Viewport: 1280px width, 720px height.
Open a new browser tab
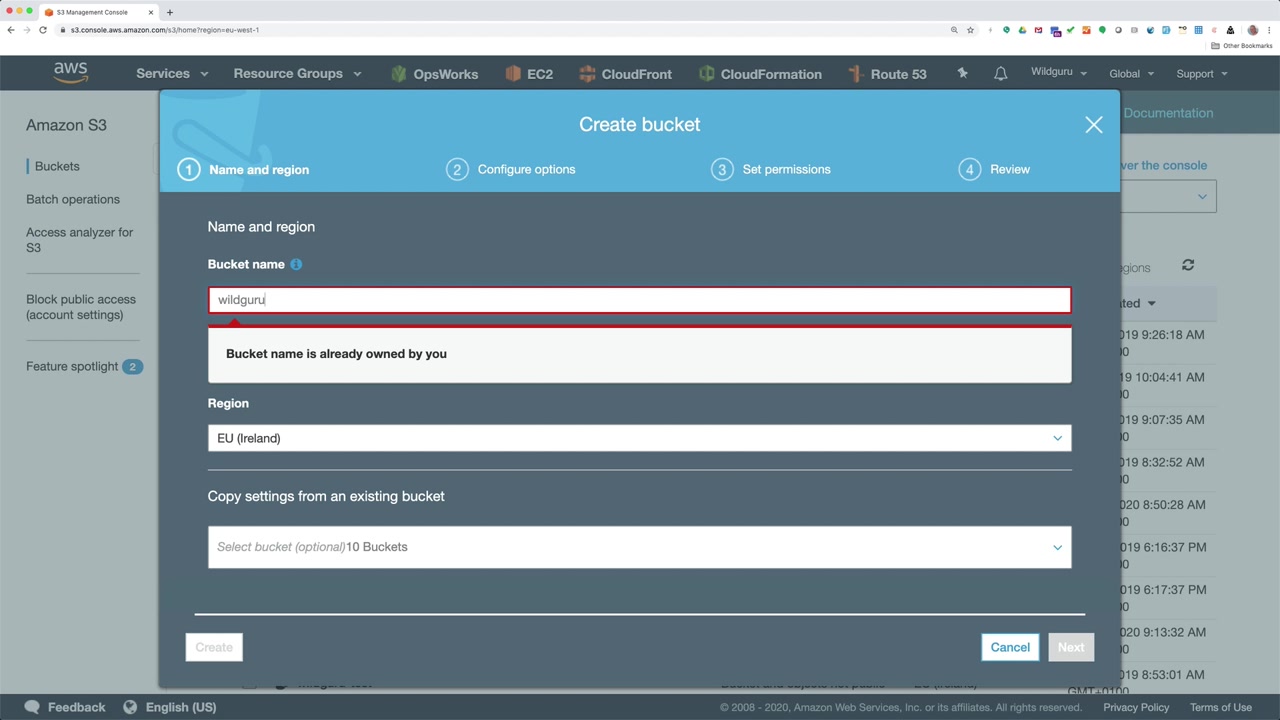(170, 12)
